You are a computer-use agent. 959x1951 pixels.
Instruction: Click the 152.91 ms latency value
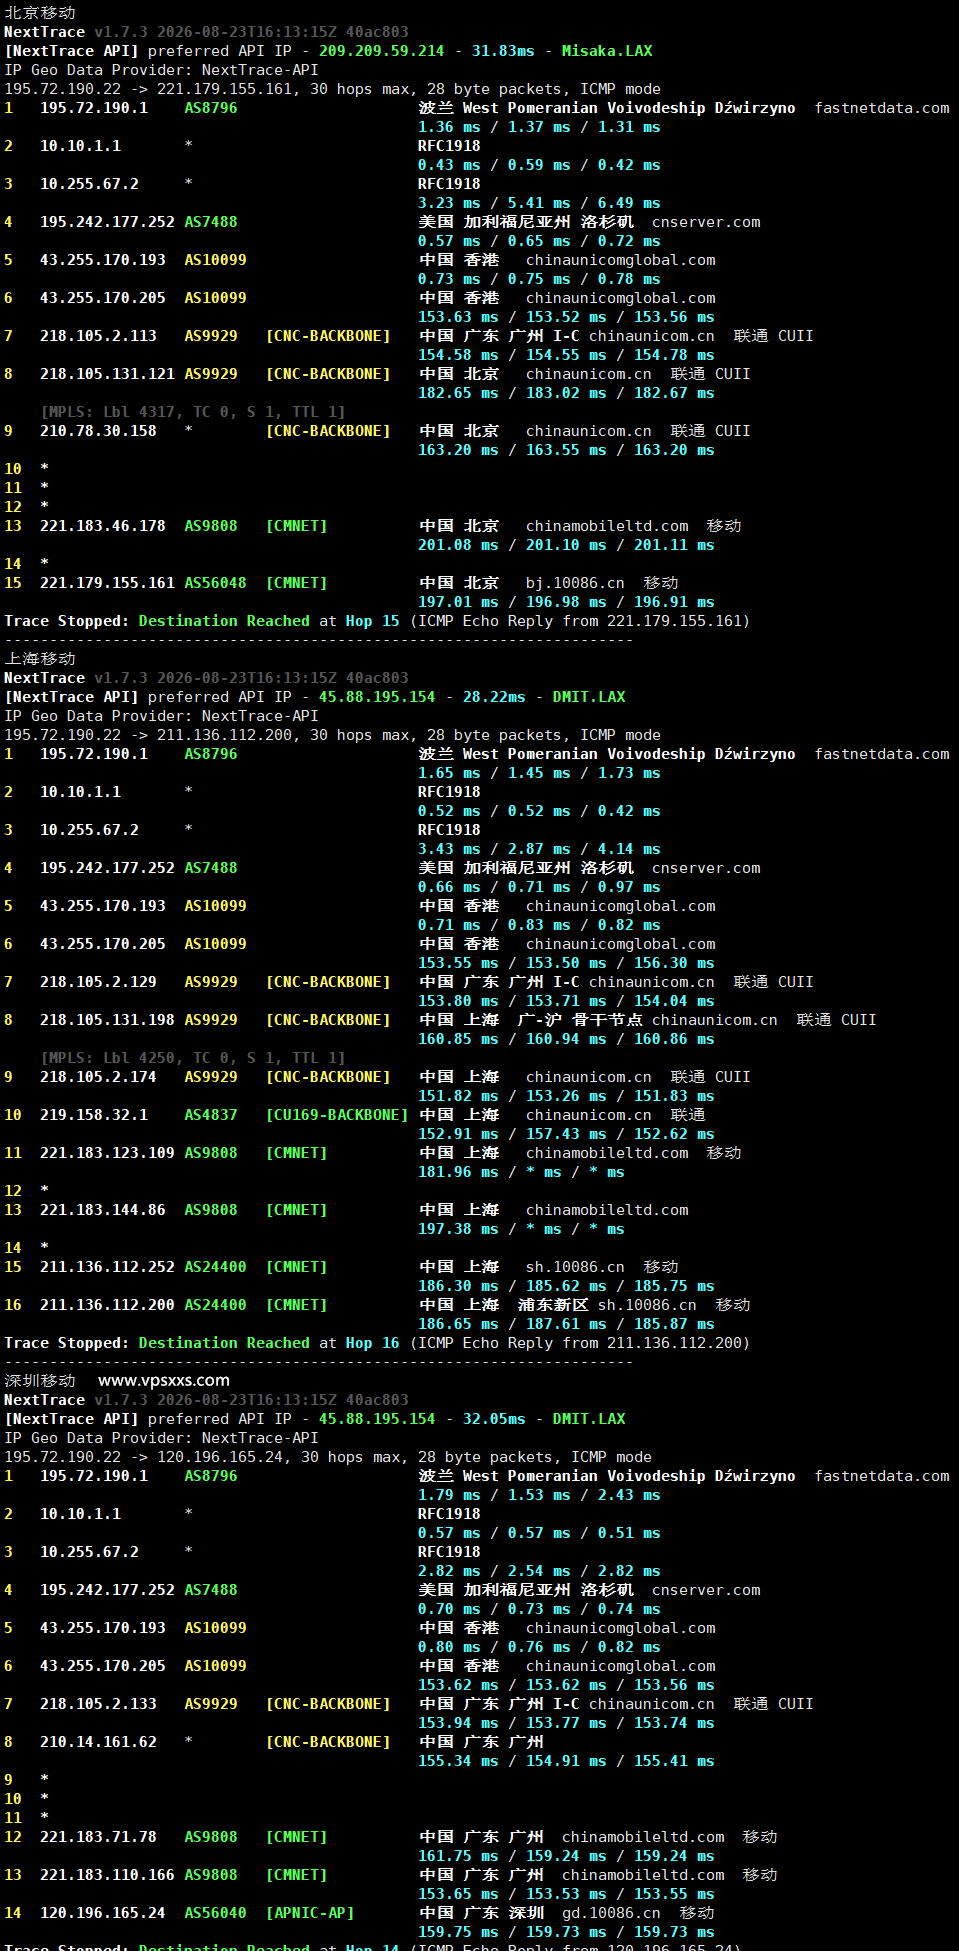coord(458,1134)
